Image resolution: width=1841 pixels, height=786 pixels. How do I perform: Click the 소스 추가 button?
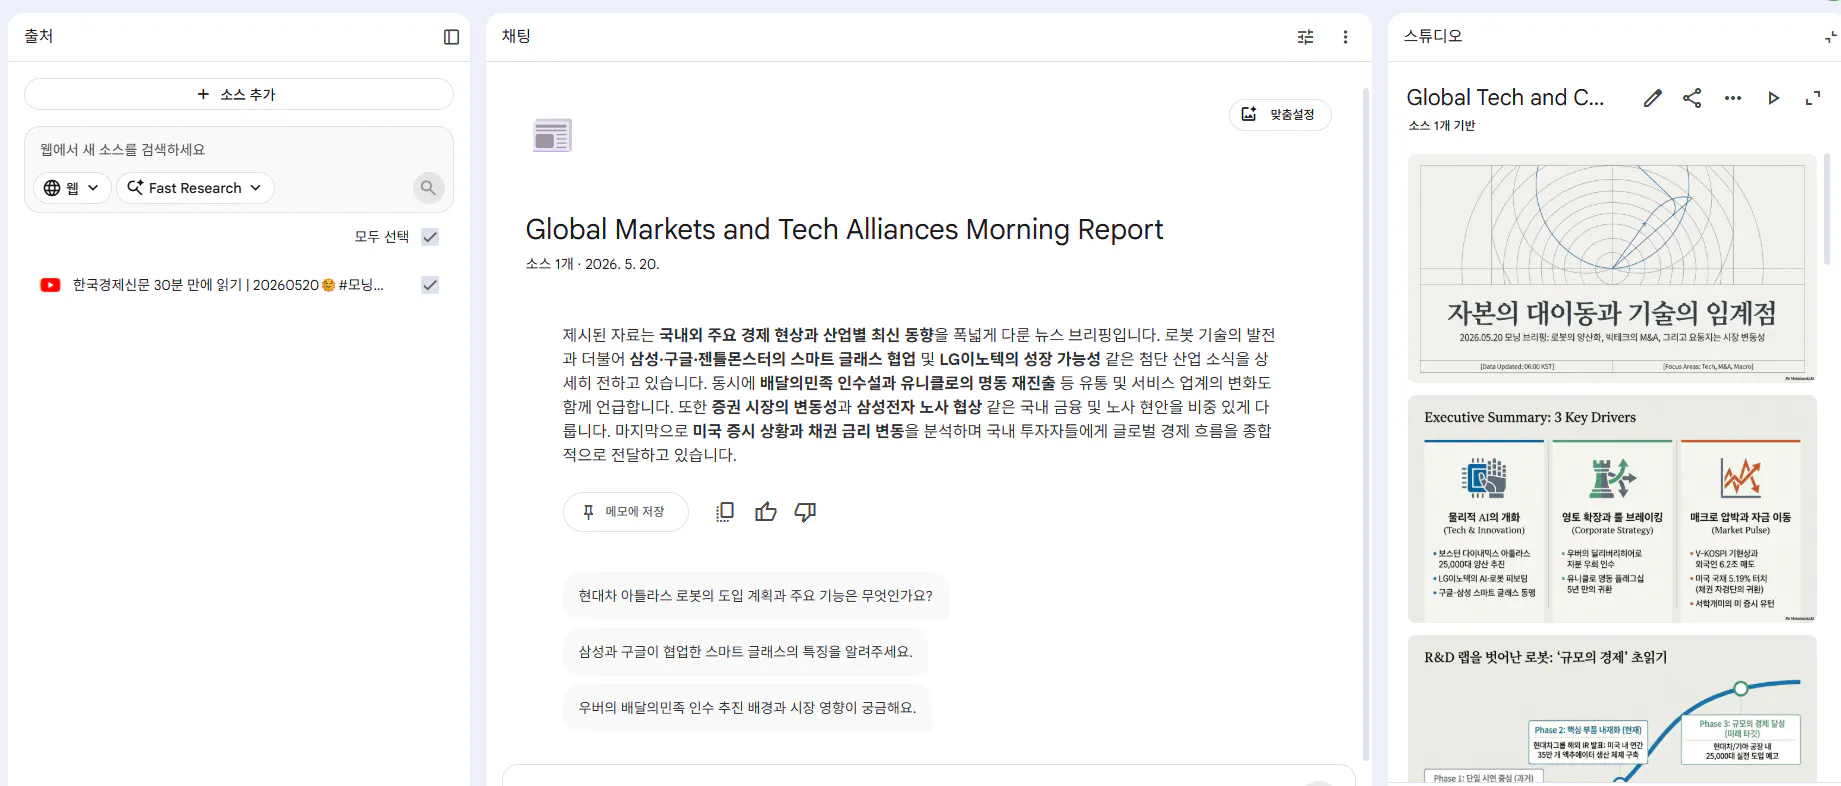[x=238, y=94]
